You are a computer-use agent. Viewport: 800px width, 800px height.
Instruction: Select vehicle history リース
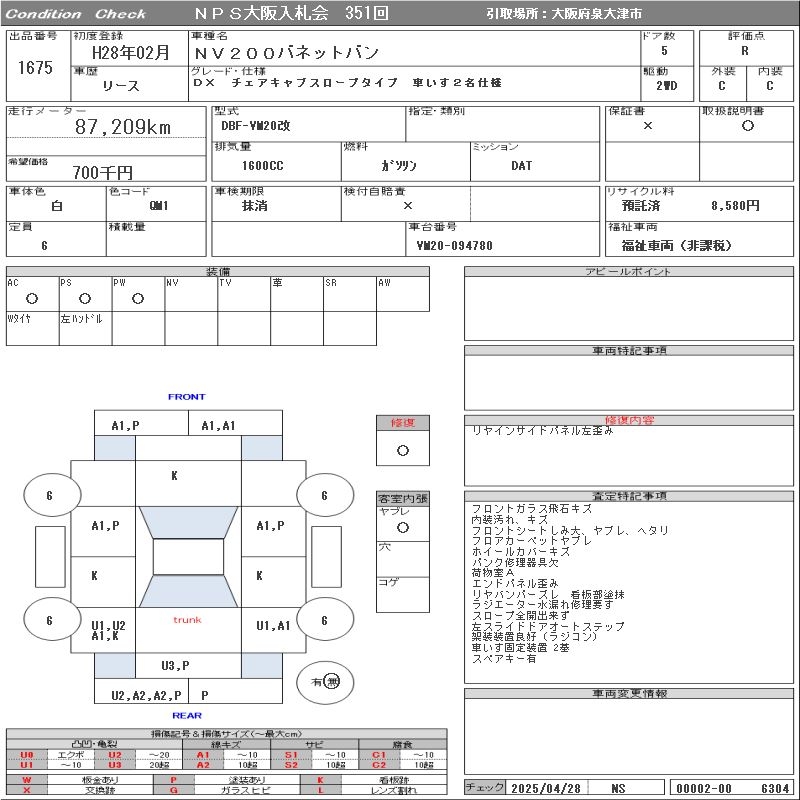pyautogui.click(x=121, y=86)
